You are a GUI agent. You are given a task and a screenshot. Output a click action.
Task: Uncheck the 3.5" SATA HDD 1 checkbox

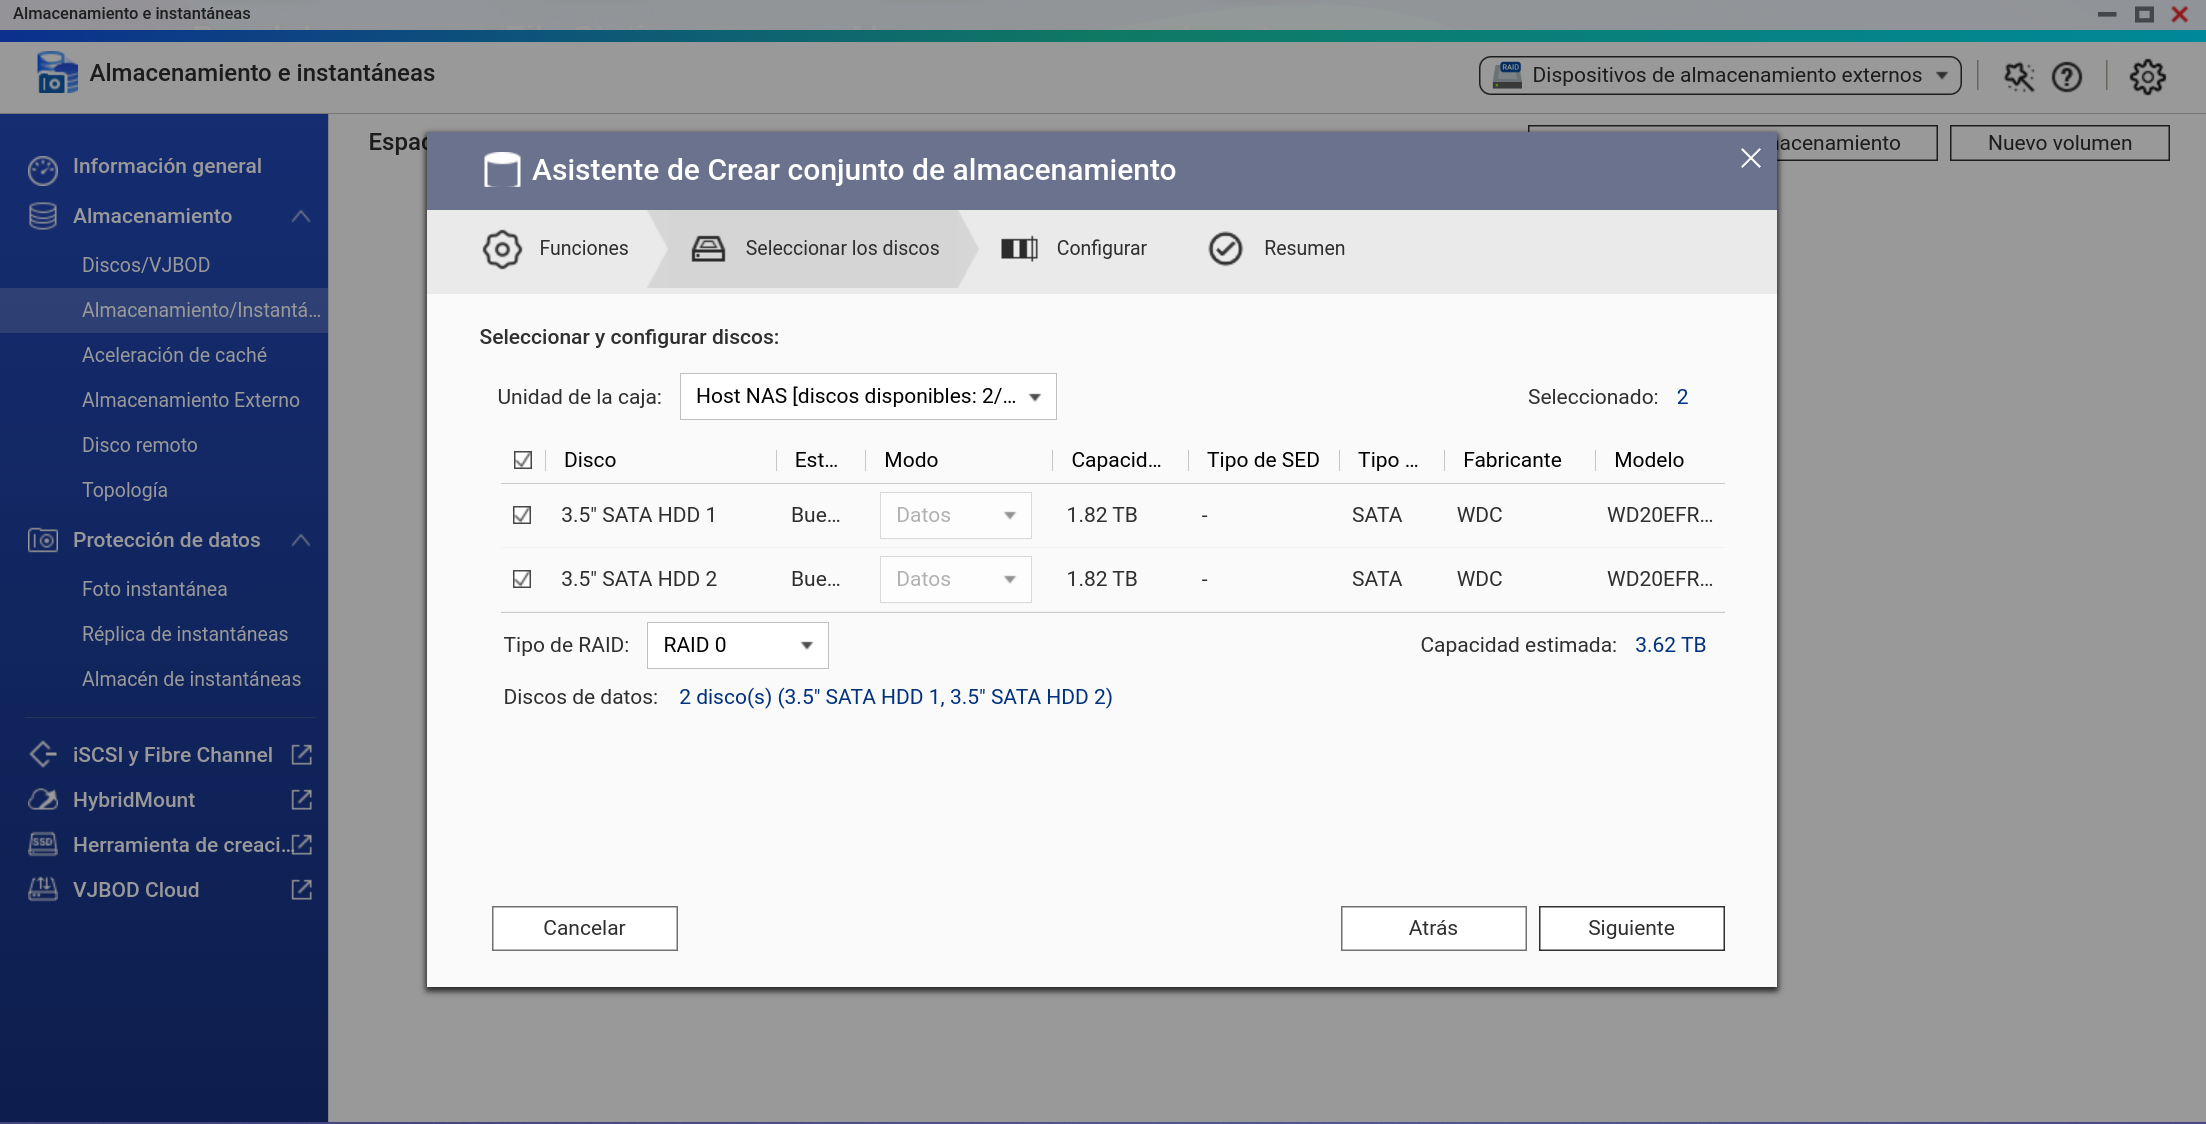click(522, 515)
